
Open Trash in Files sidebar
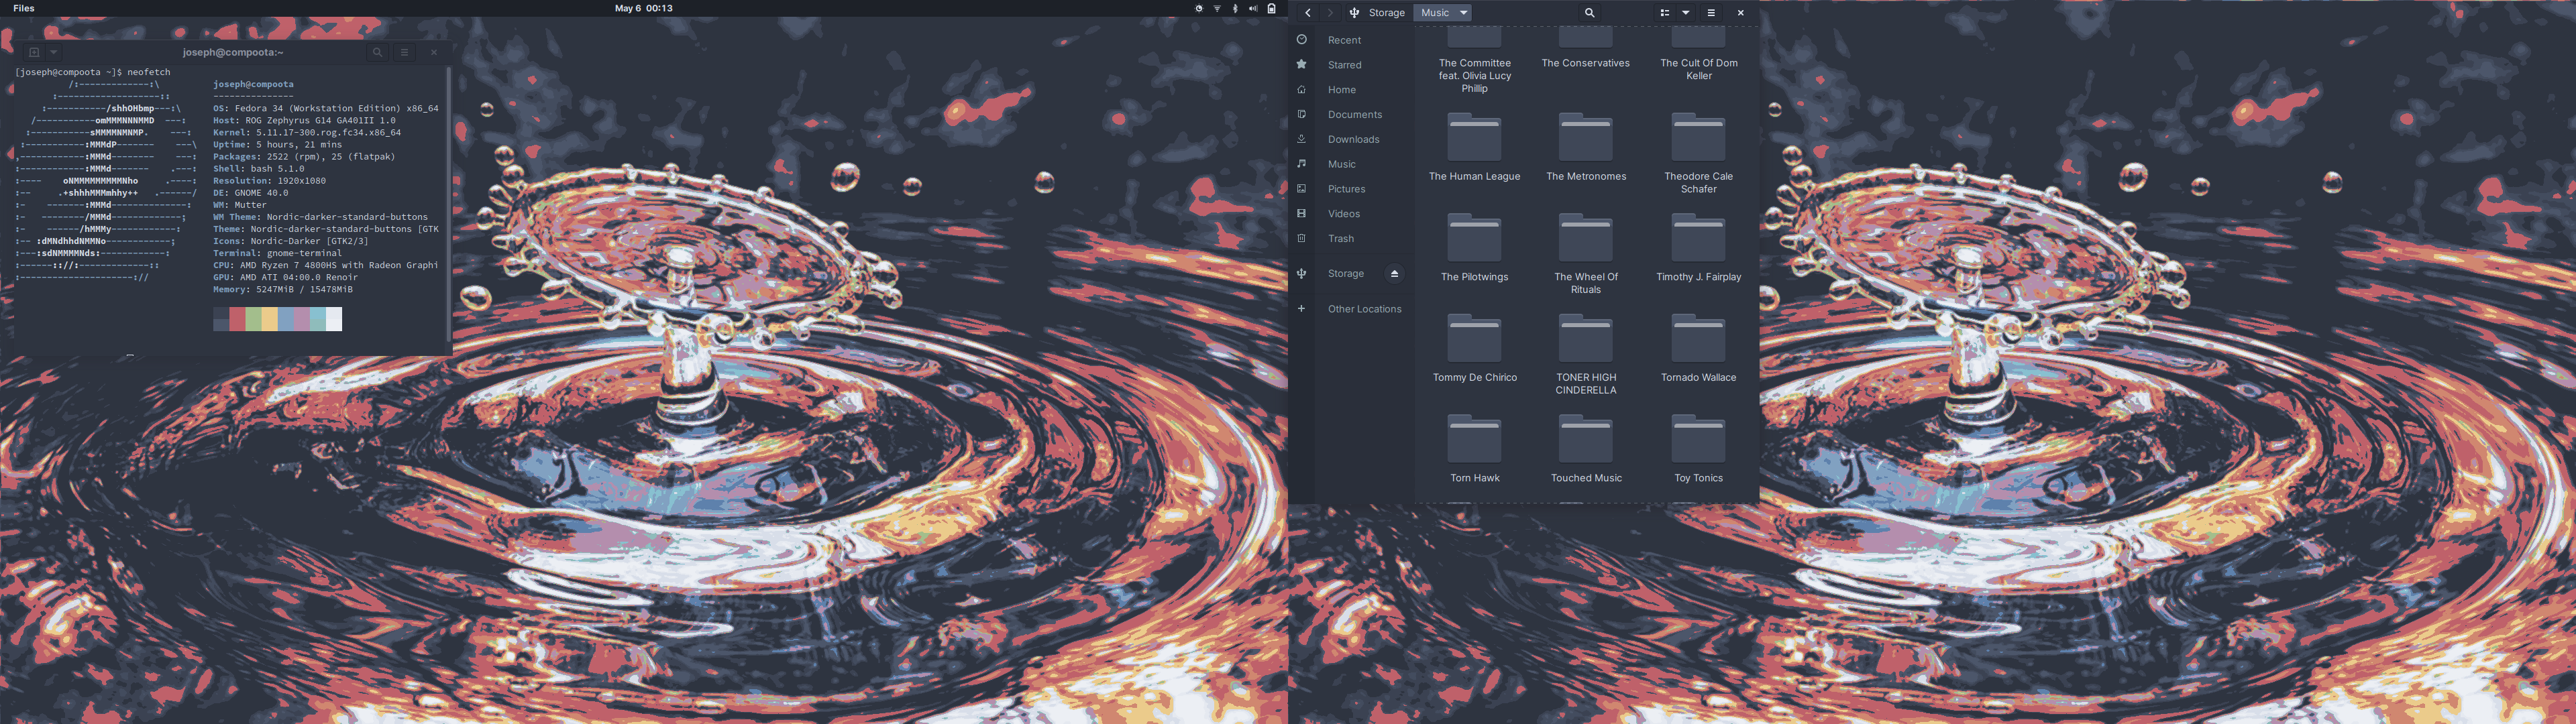pyautogui.click(x=1341, y=239)
